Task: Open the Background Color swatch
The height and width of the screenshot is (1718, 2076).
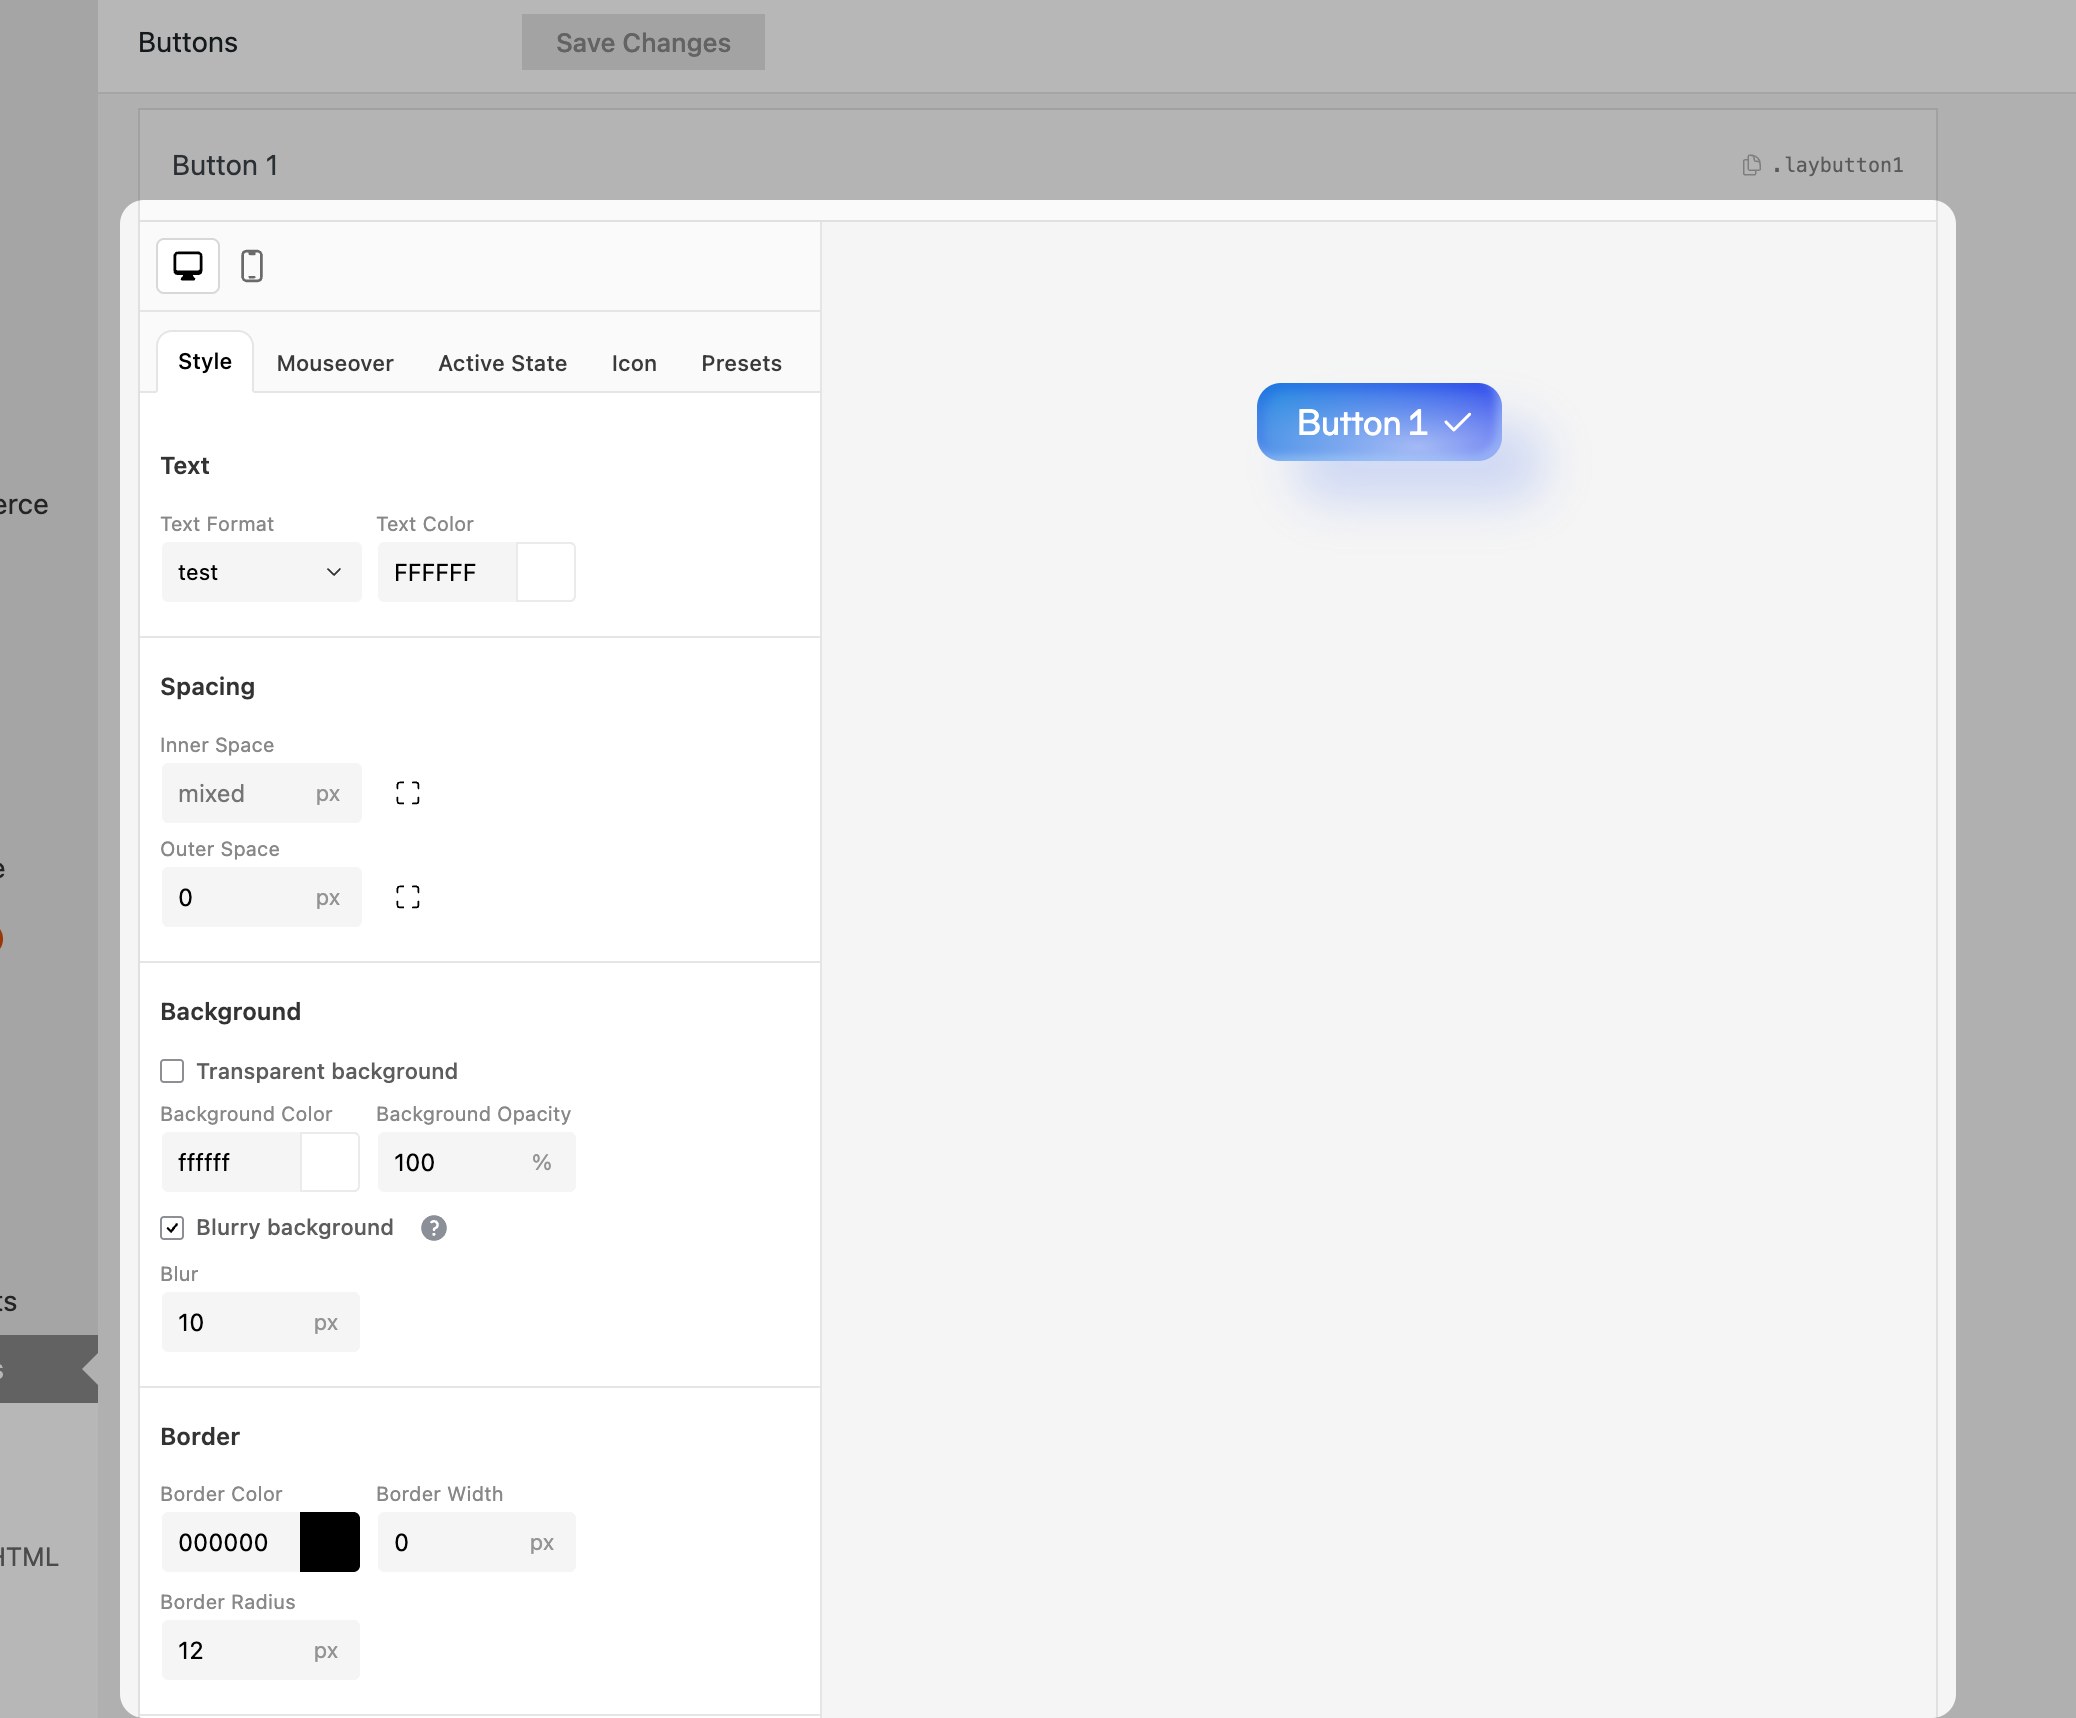Action: coord(330,1162)
